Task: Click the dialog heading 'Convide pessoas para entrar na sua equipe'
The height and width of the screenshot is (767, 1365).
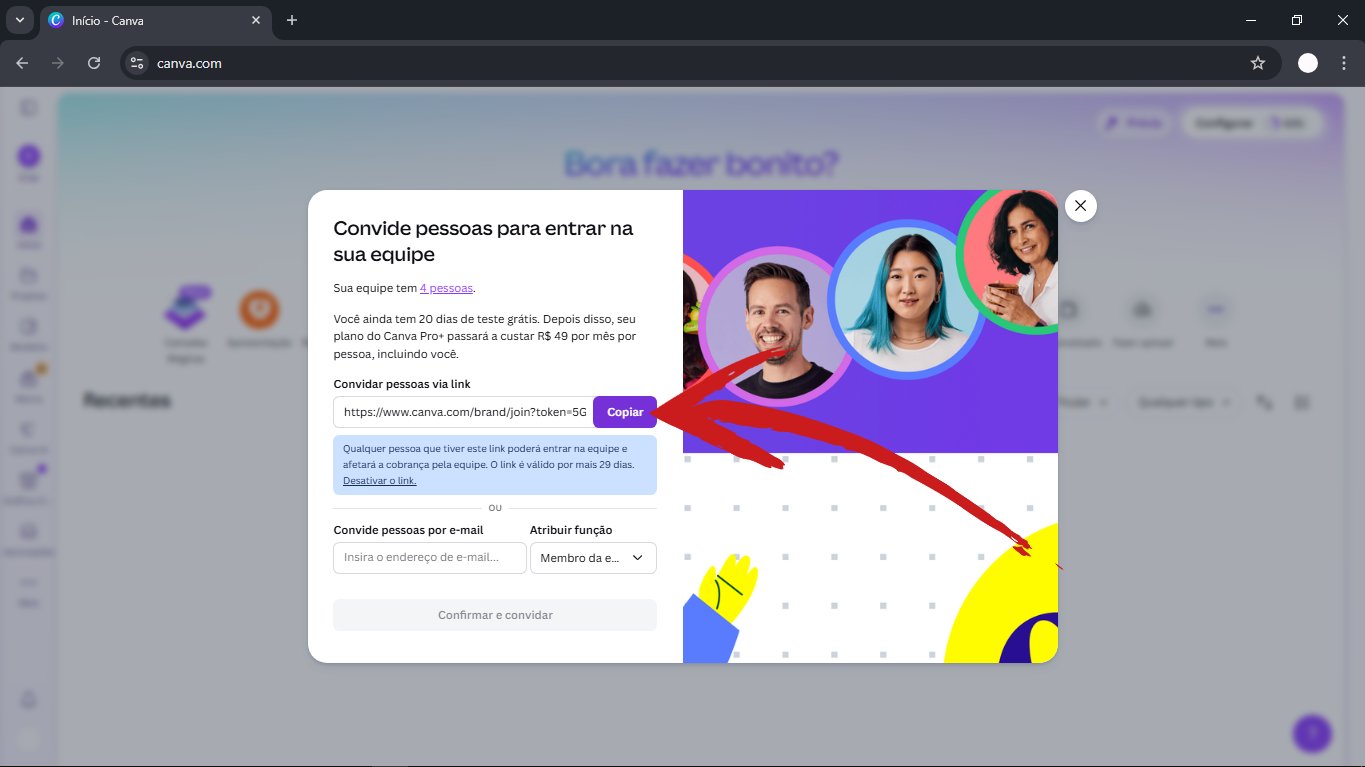Action: coord(483,241)
